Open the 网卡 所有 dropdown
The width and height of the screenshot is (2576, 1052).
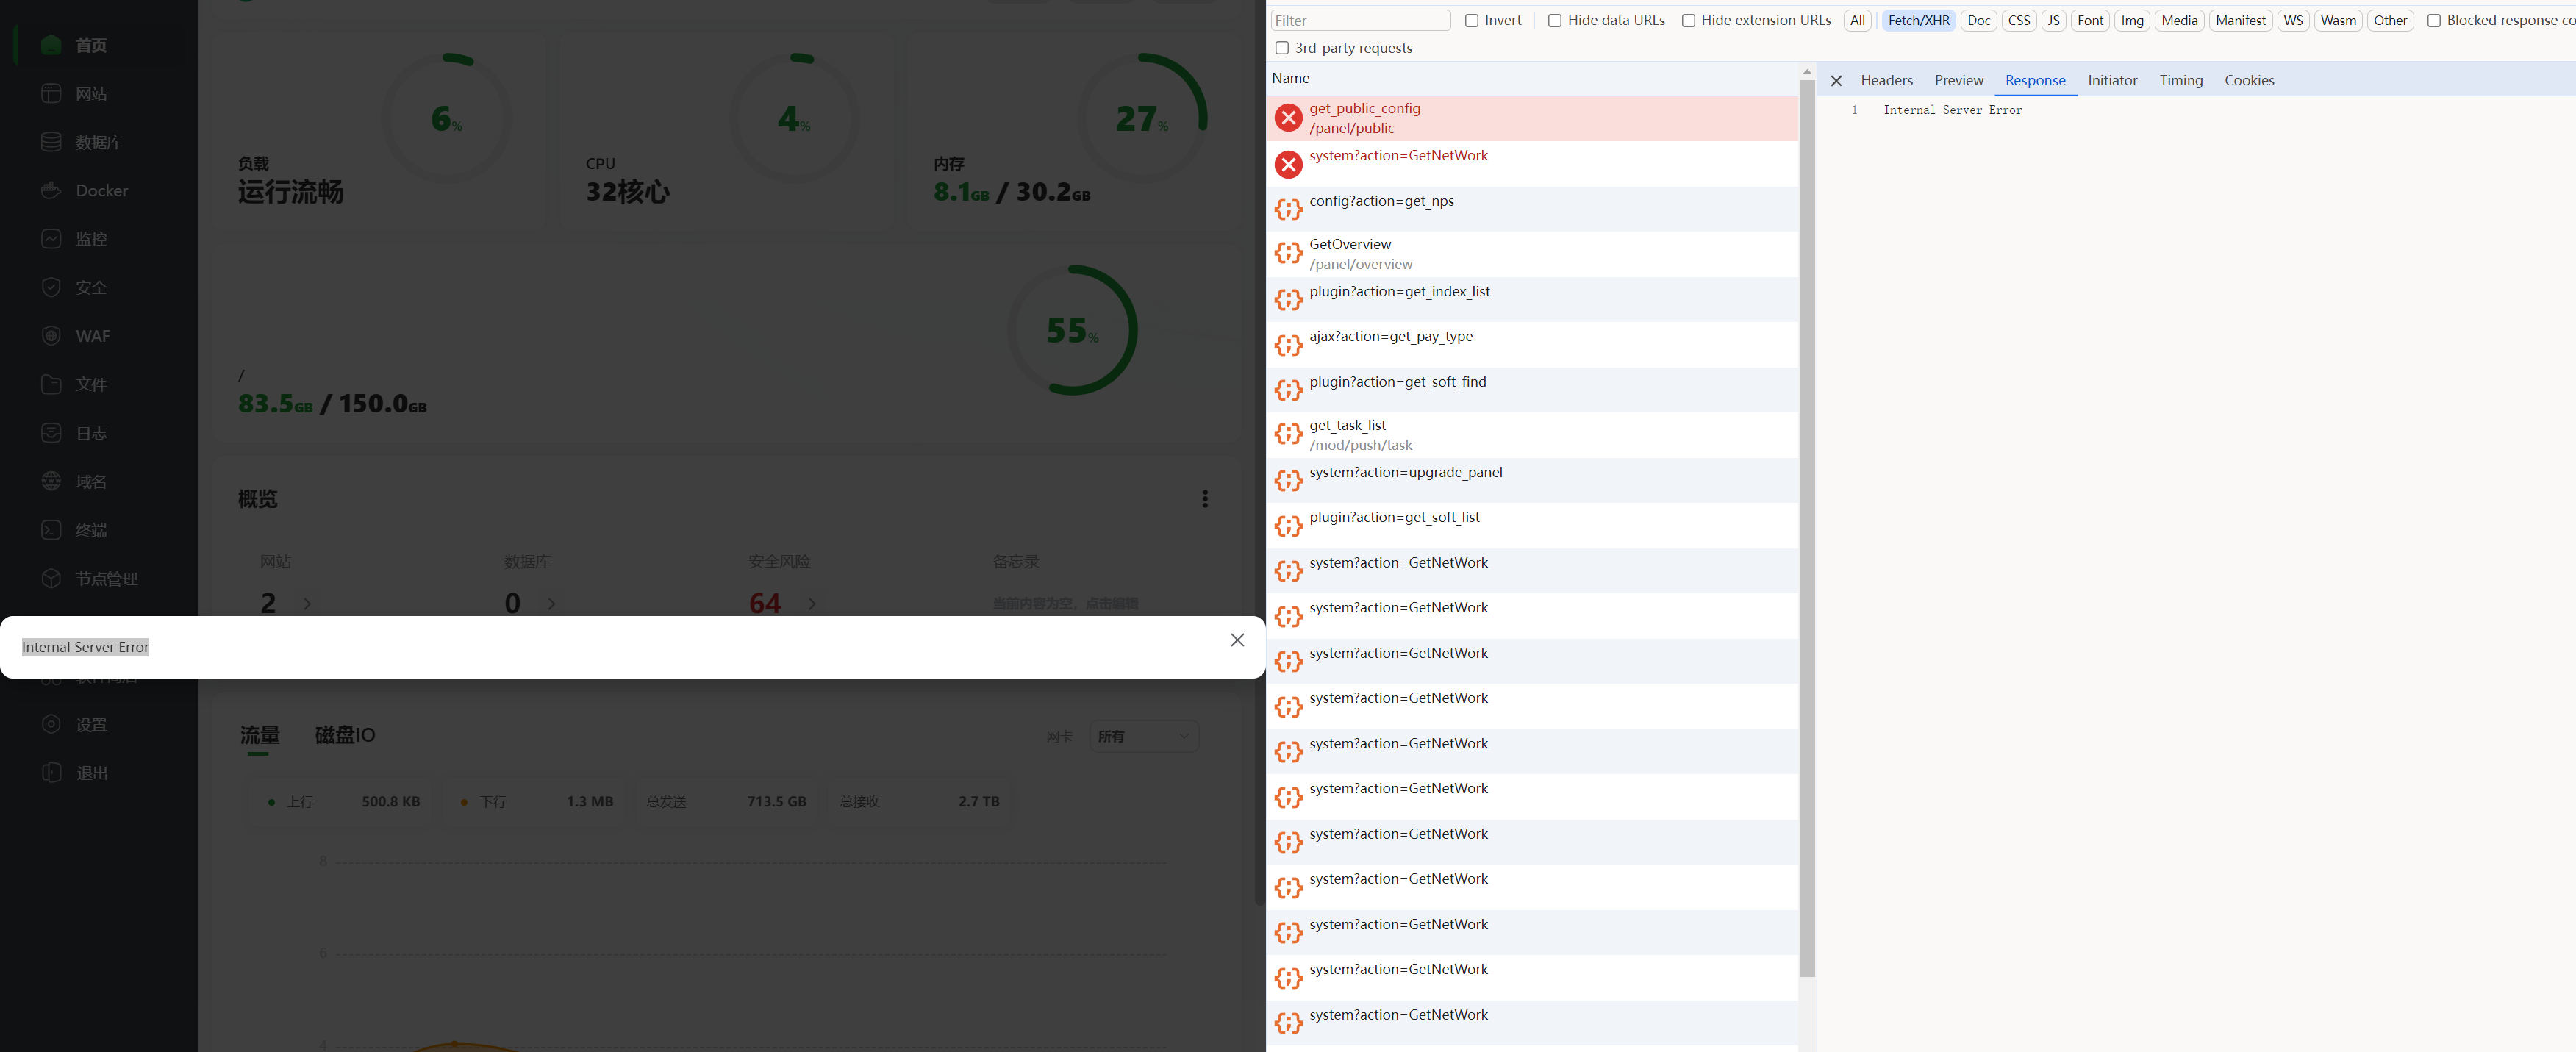1143,736
